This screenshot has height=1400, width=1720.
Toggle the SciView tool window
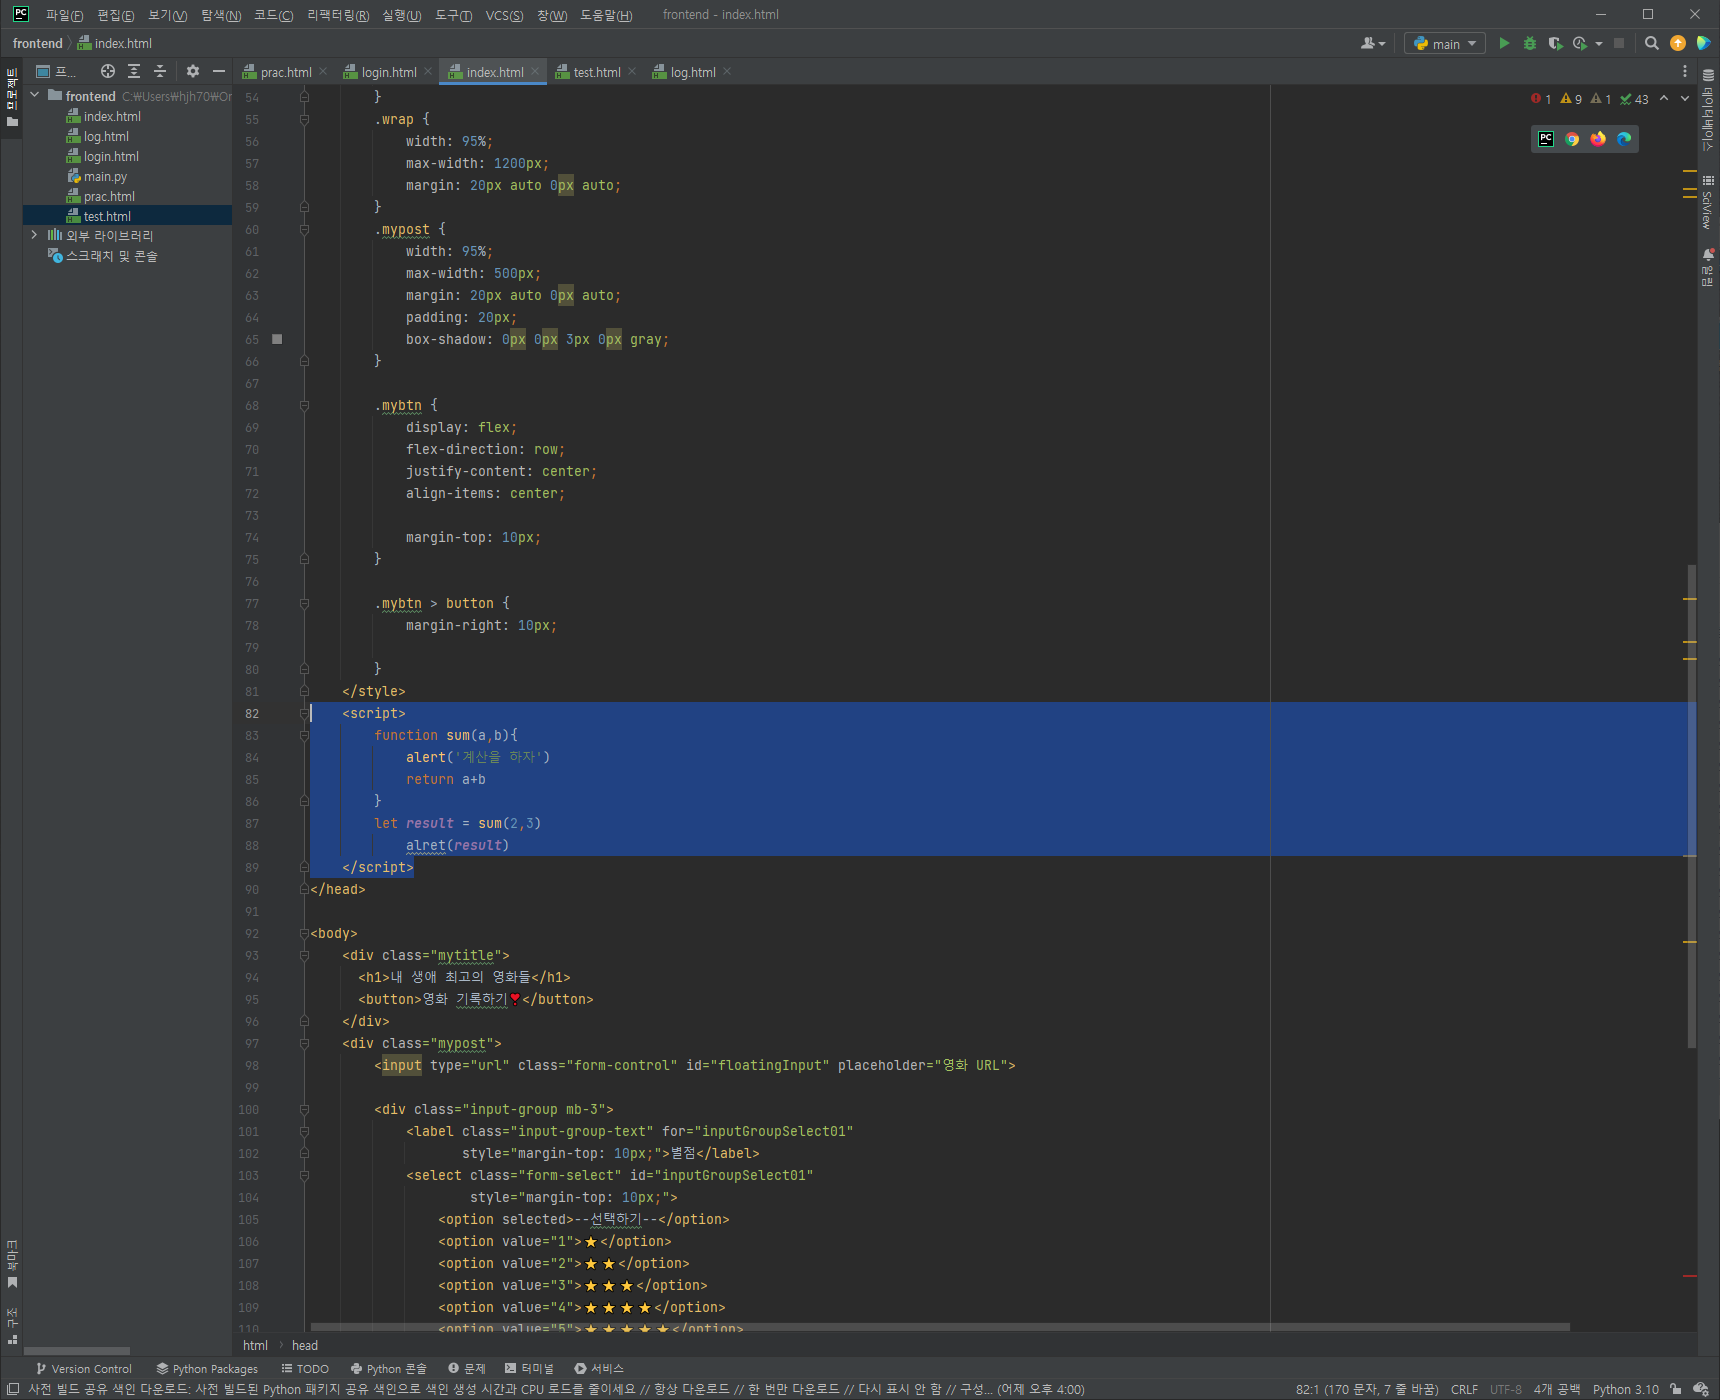tap(1708, 203)
